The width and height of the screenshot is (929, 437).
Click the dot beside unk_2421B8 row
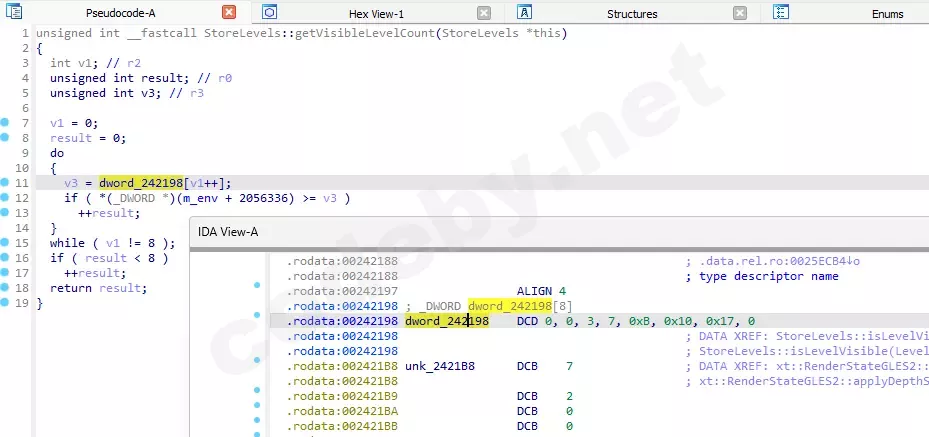click(x=257, y=361)
